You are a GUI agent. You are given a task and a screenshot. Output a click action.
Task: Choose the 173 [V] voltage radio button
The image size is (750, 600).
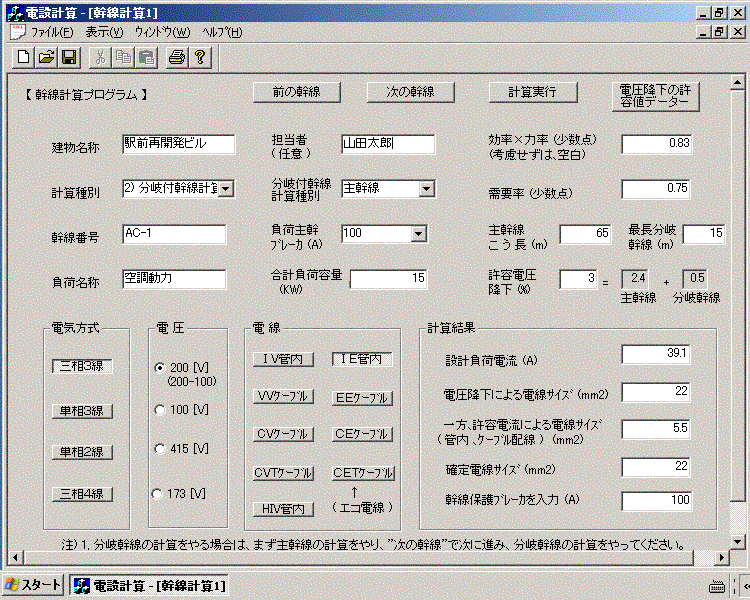pyautogui.click(x=157, y=493)
